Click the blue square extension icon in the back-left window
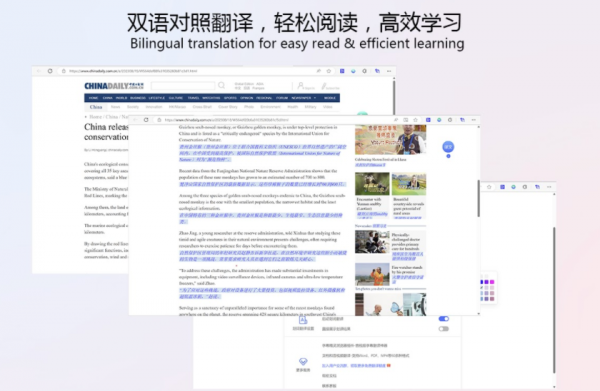Viewport: 600px width, 391px height. (x=342, y=71)
